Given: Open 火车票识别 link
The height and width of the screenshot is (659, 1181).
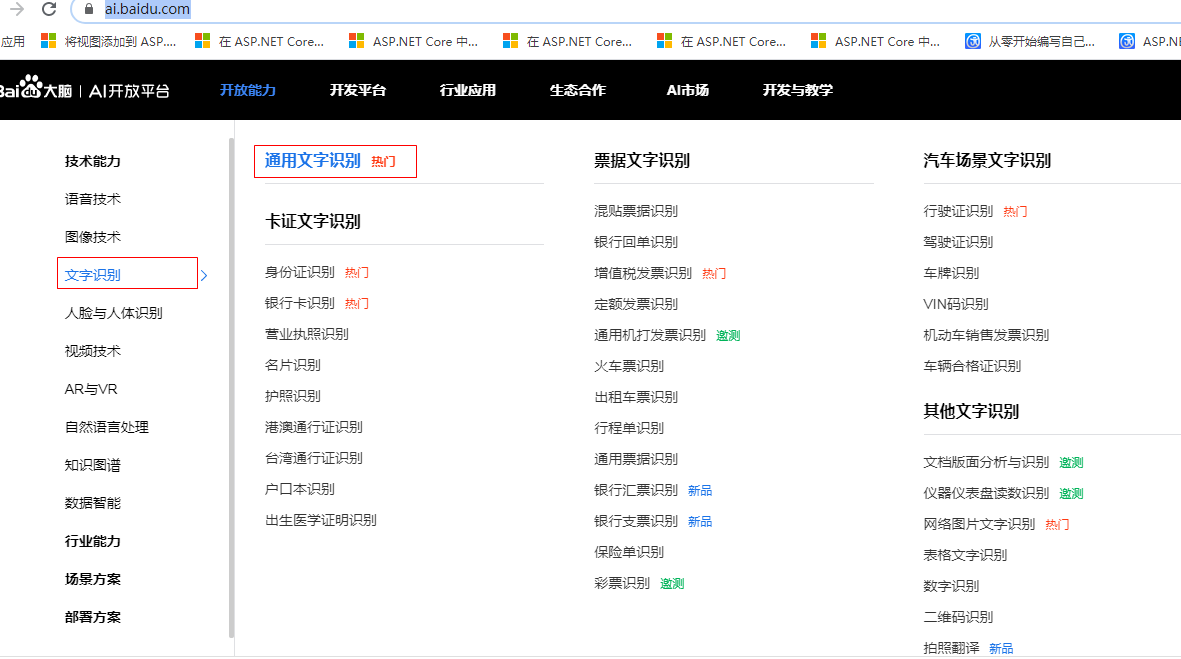Looking at the screenshot, I should 629,366.
